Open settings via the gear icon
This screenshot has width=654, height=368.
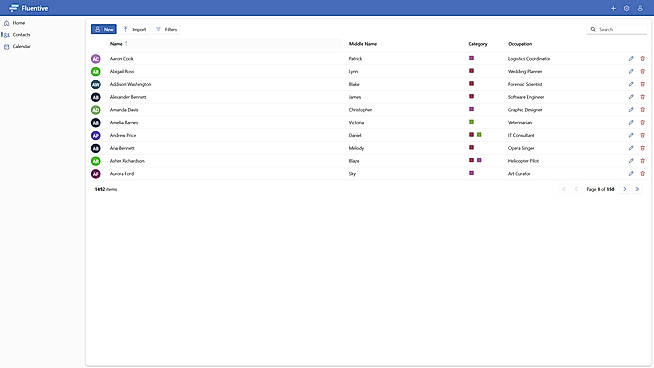tap(626, 8)
